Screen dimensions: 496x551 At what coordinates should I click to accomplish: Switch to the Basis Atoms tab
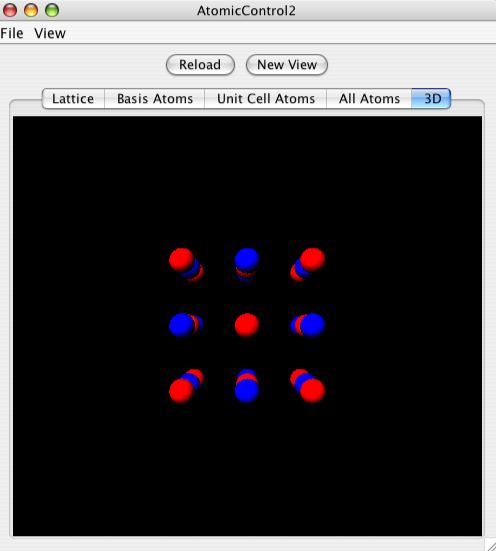click(x=155, y=98)
